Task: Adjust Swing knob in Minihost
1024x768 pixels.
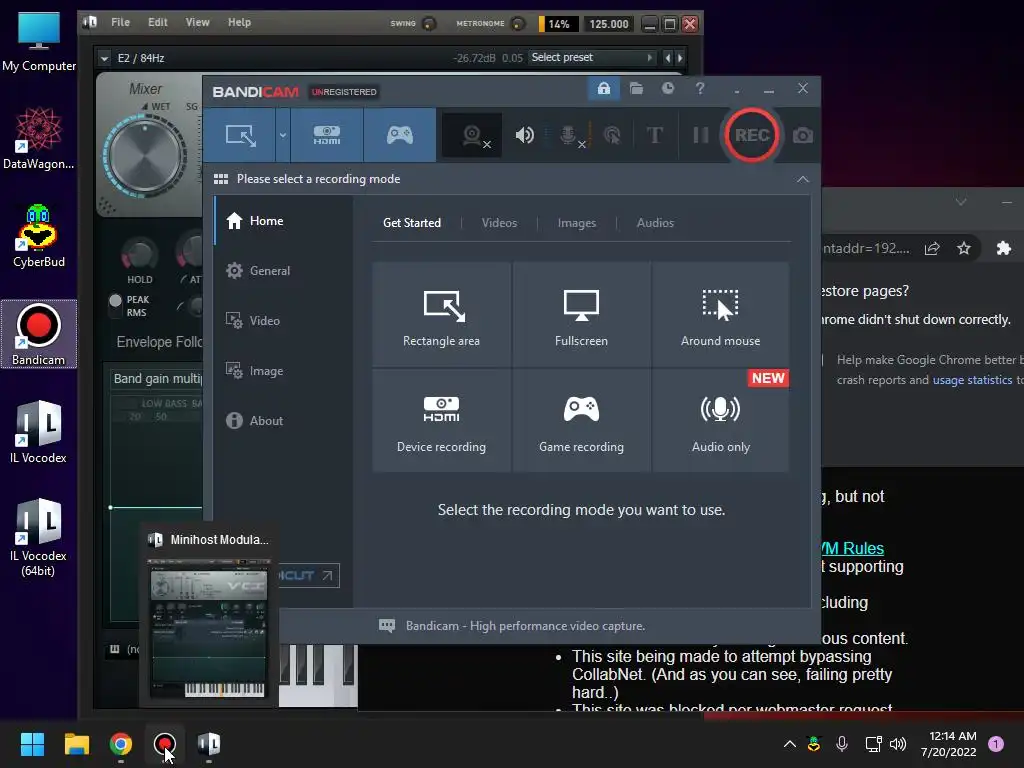Action: [x=429, y=24]
